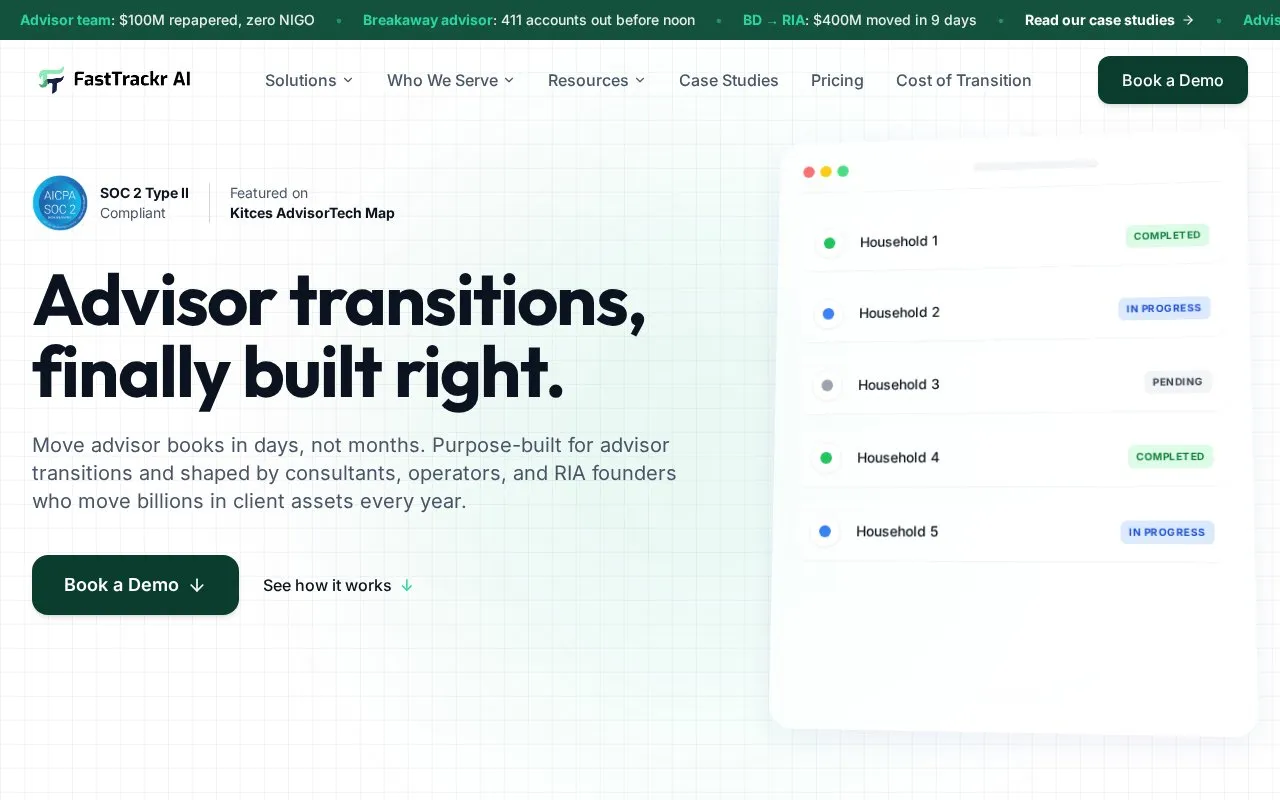This screenshot has height=800, width=1280.
Task: Select the Household 1 row
Action: point(1010,240)
